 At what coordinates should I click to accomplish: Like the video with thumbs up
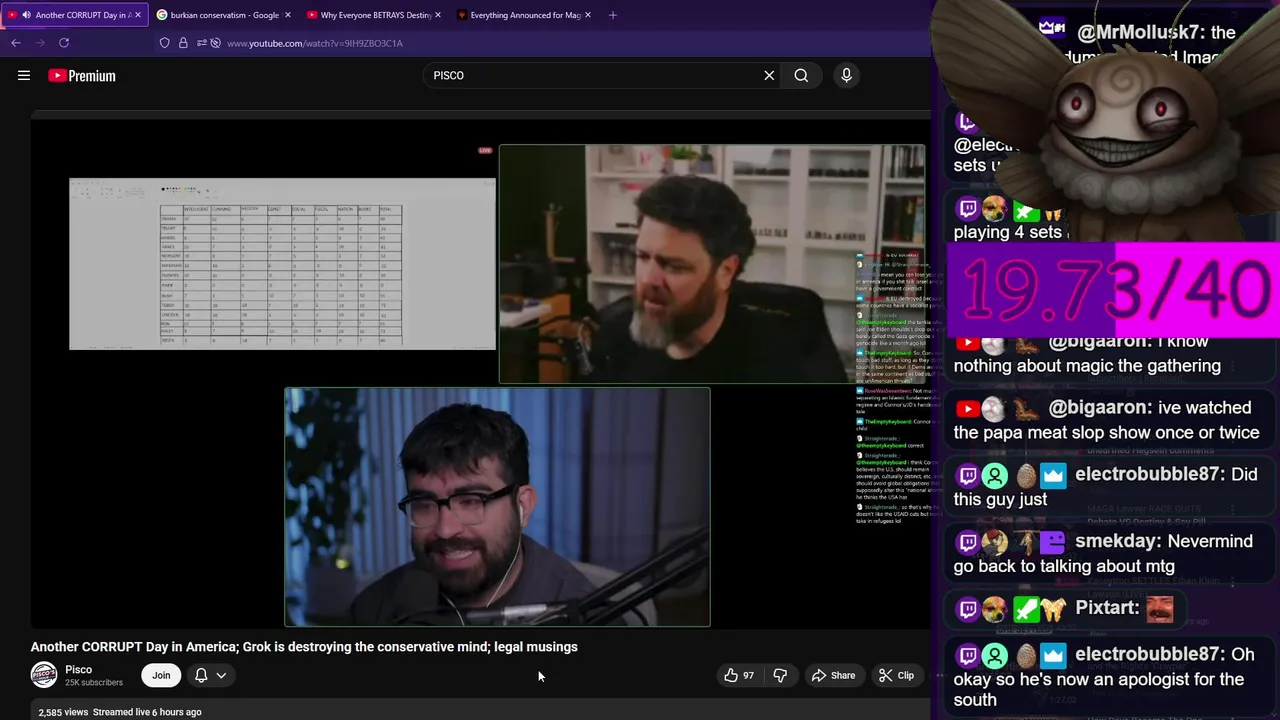pos(739,675)
